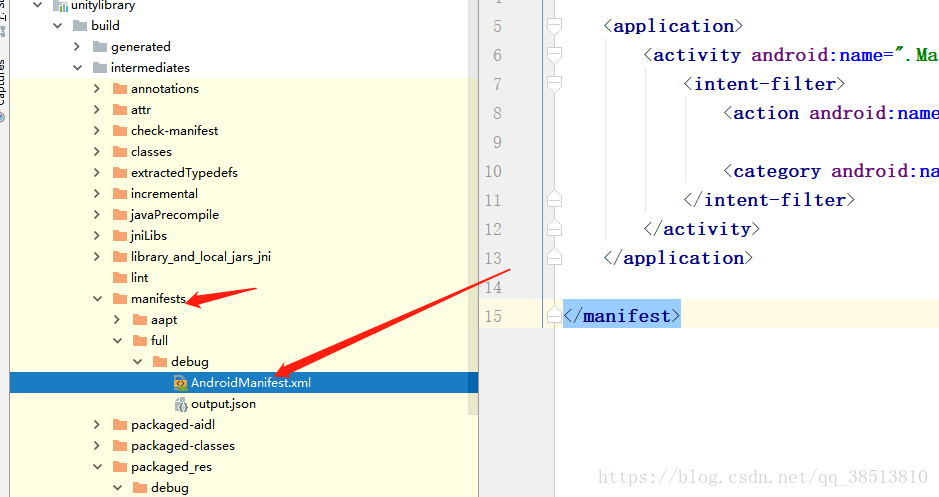This screenshot has height=497, width=939.
Task: Collapse the build folder arrow
Action: (x=57, y=26)
